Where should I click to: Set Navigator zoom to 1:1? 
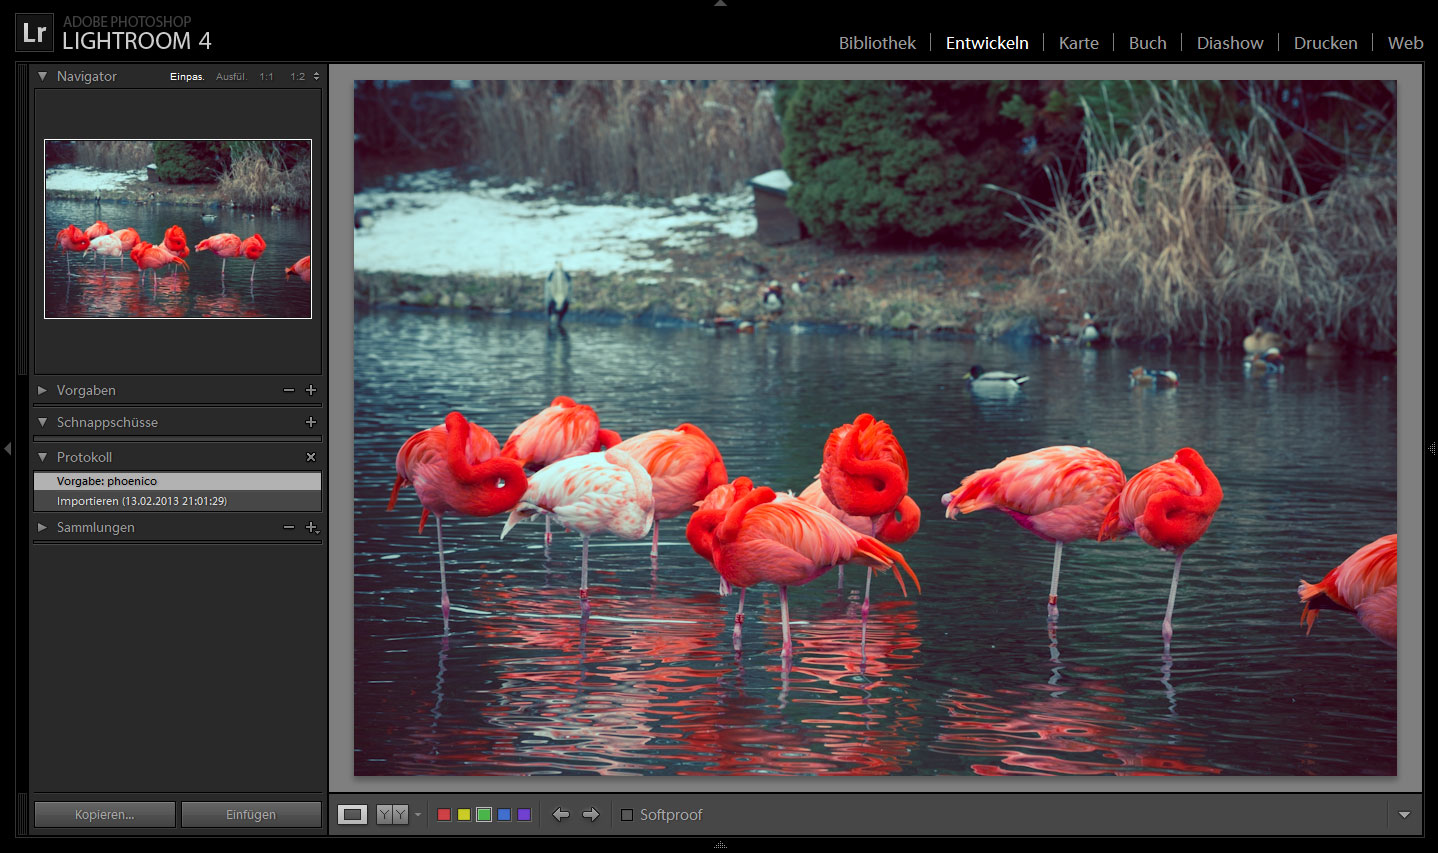[x=266, y=77]
